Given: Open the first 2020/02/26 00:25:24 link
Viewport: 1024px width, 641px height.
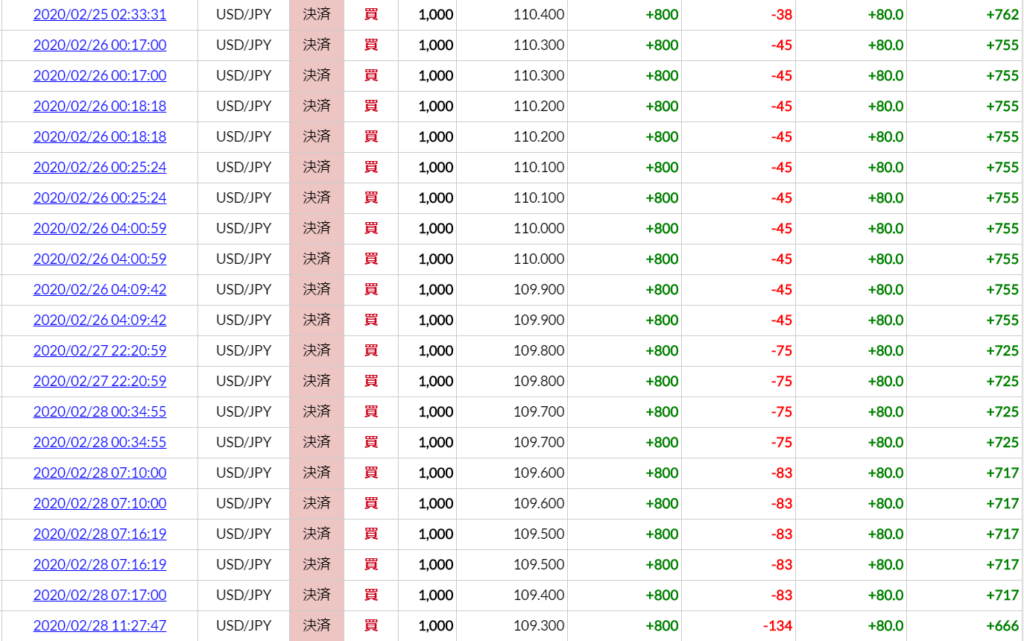Looking at the screenshot, I should [x=100, y=167].
